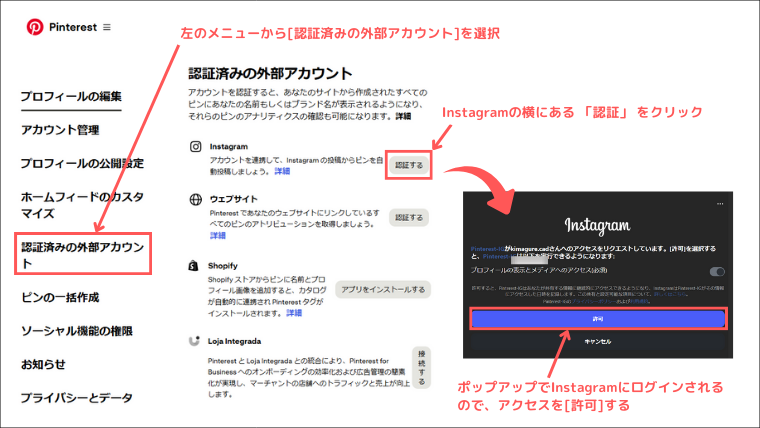
Task: Open アカウント管理 in the sidebar
Action: (x=60, y=130)
